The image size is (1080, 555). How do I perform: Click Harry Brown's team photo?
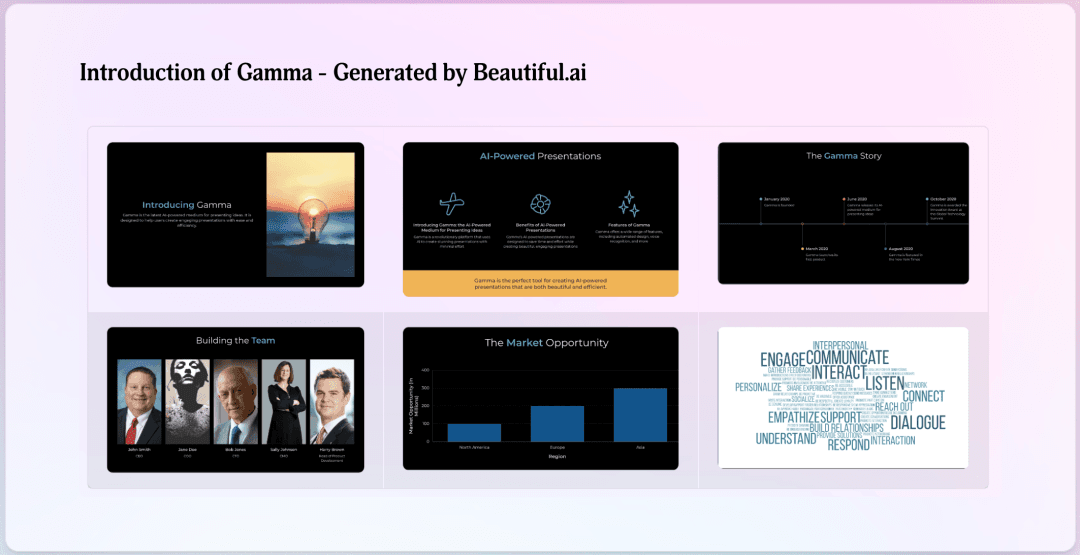(332, 401)
